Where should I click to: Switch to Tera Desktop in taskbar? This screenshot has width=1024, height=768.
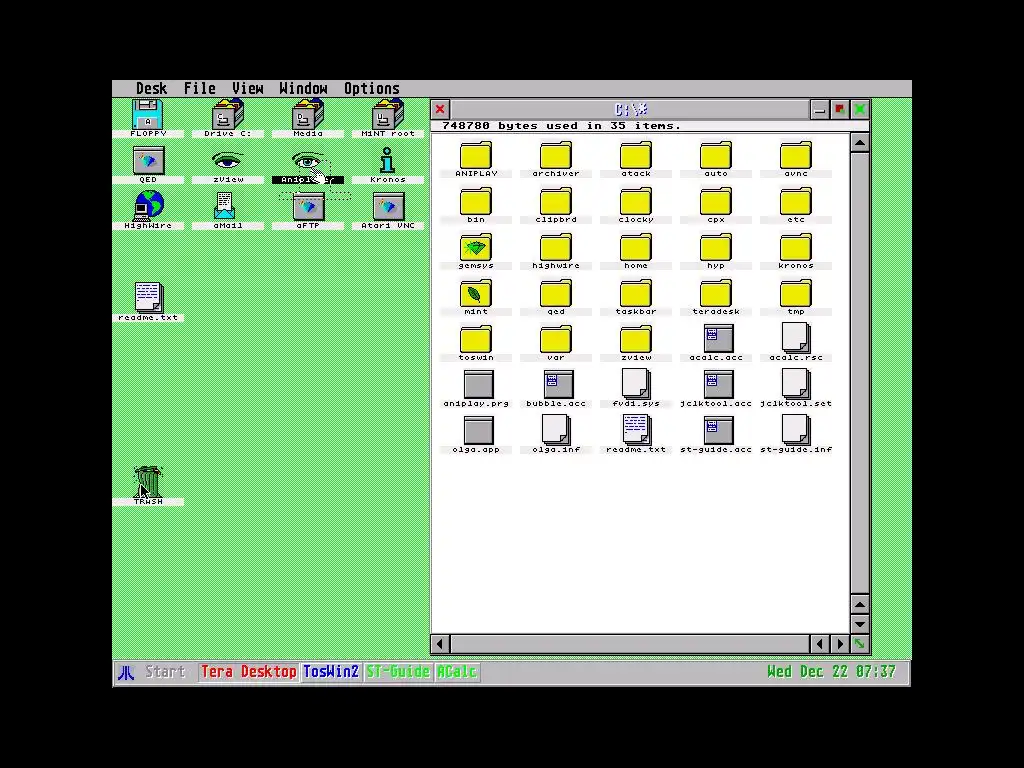[249, 672]
